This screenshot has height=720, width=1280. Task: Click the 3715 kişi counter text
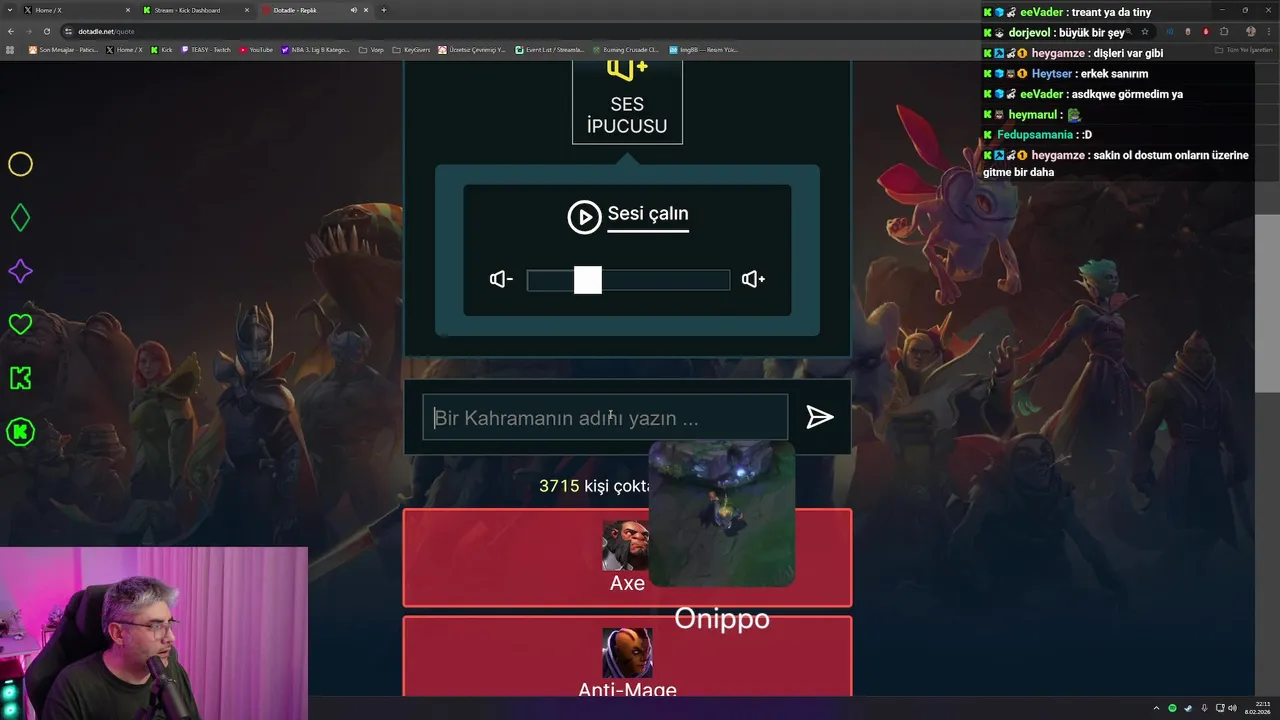pos(595,486)
